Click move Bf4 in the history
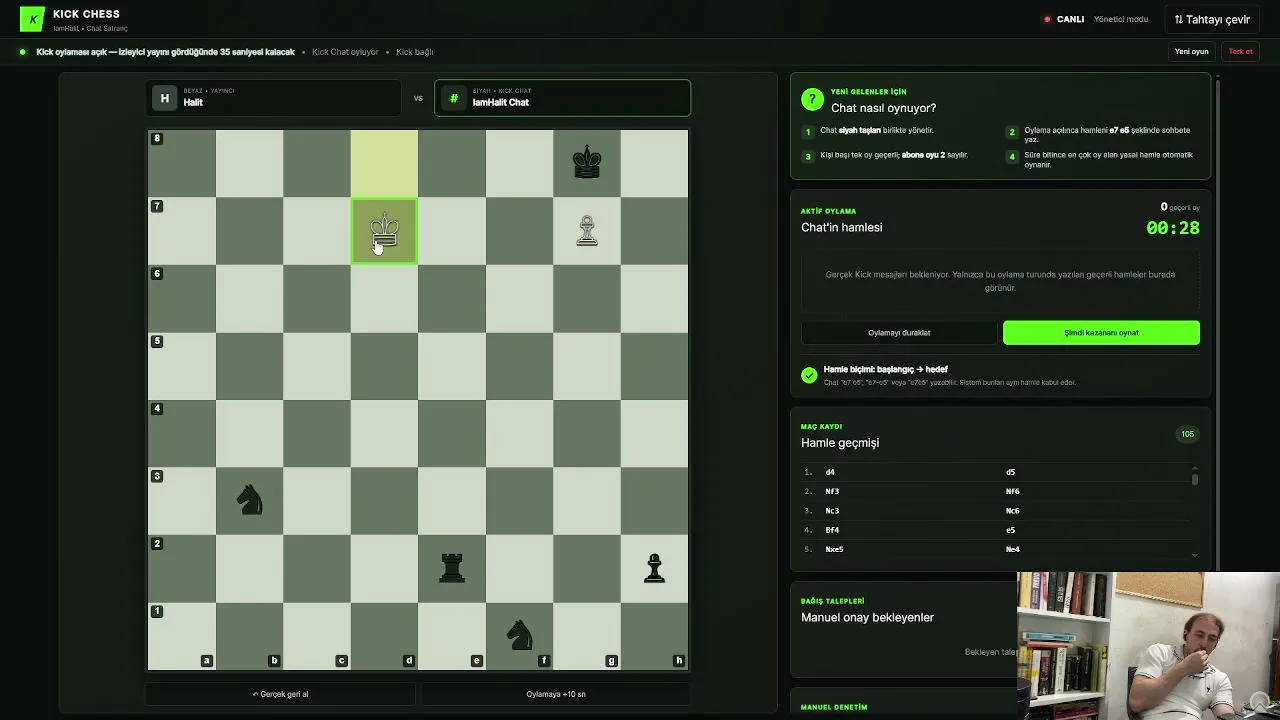Screen dimensions: 1280x720 tap(832, 530)
